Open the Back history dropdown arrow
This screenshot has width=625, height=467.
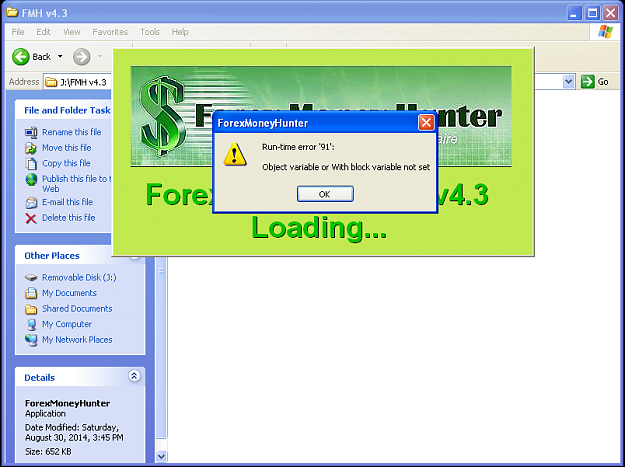click(x=60, y=57)
